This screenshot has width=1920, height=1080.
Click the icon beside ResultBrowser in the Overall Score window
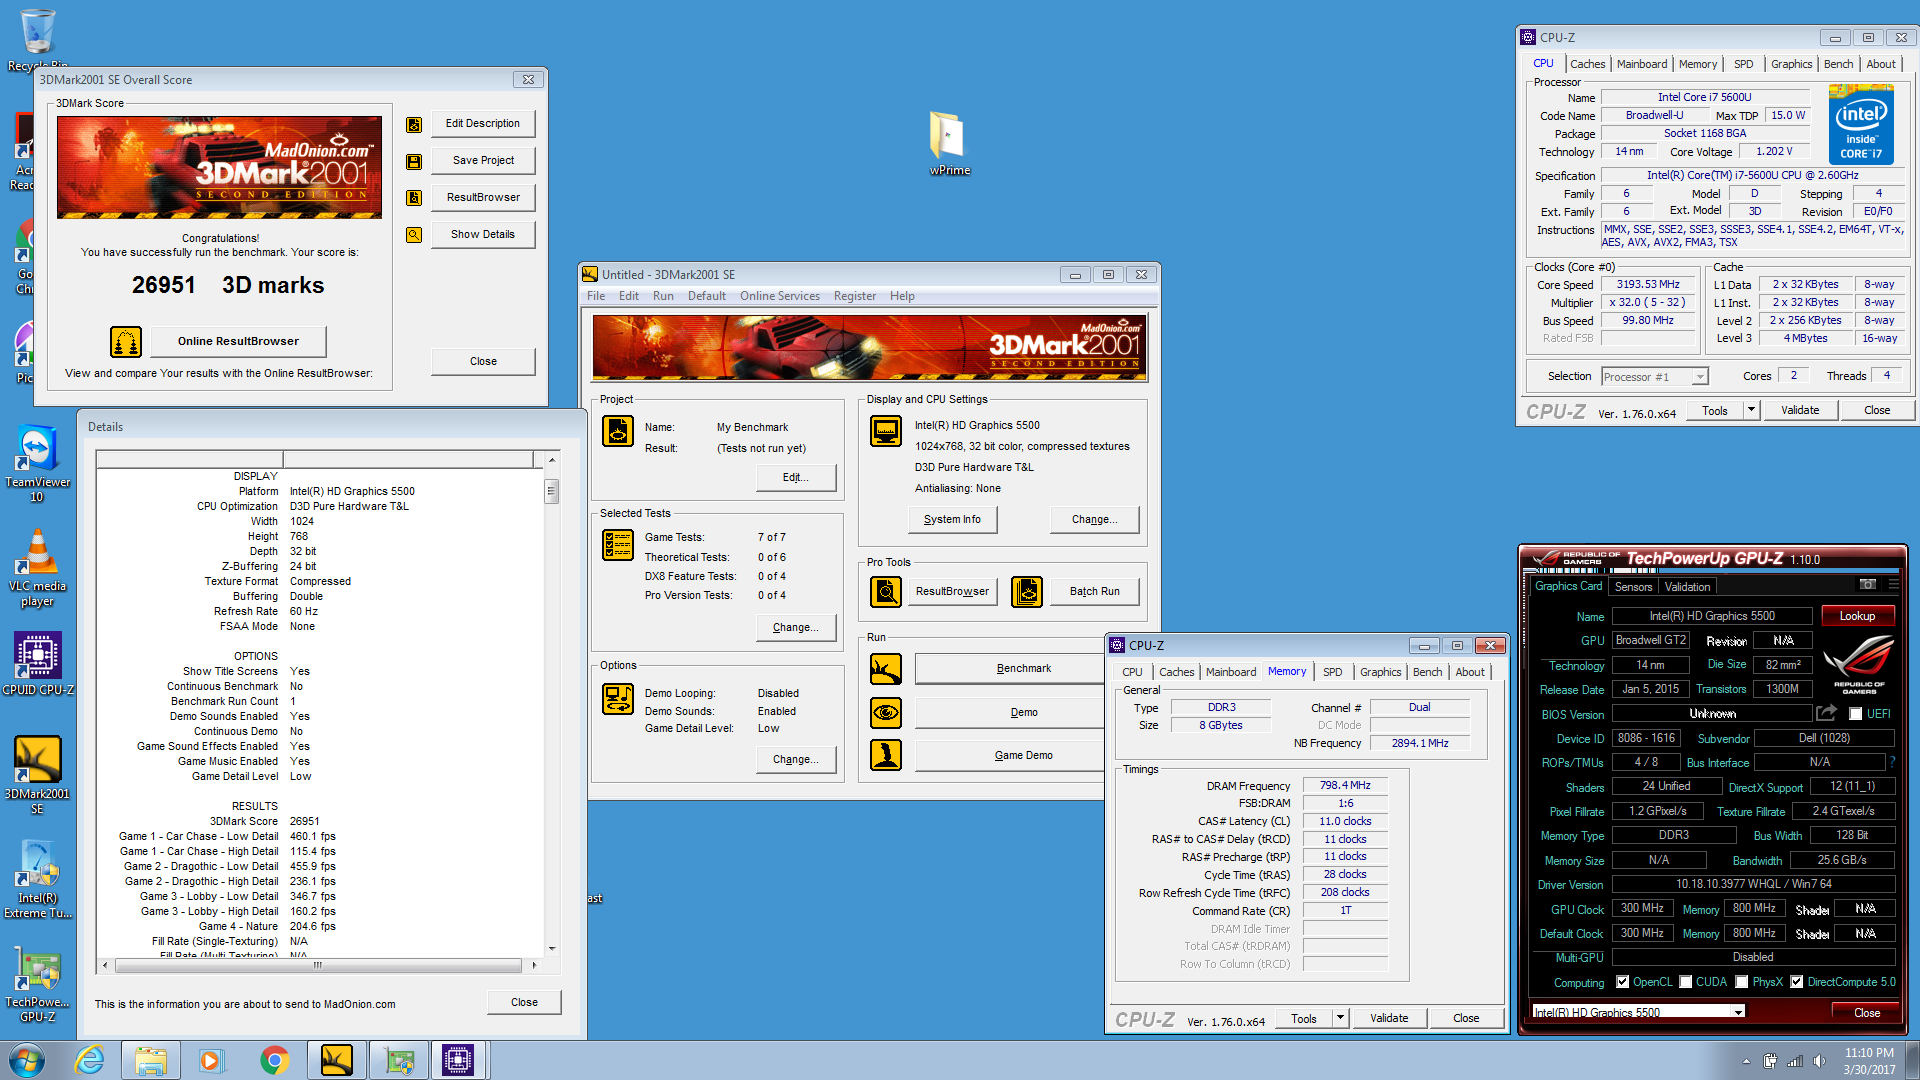click(x=414, y=198)
